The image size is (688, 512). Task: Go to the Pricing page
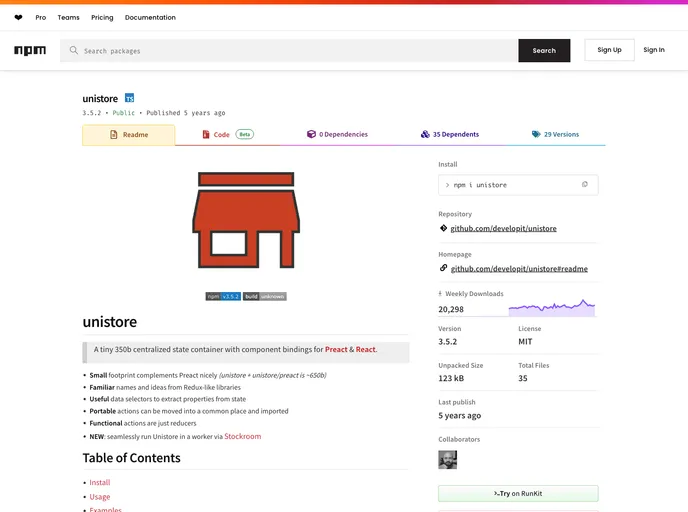tap(102, 18)
